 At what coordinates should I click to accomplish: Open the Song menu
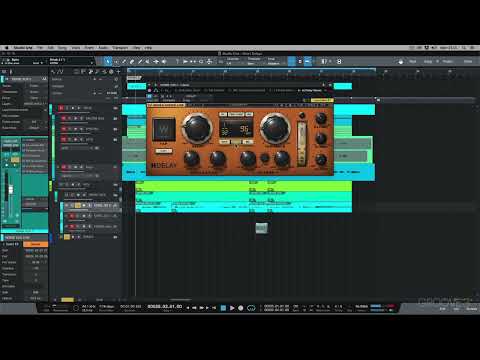point(62,48)
